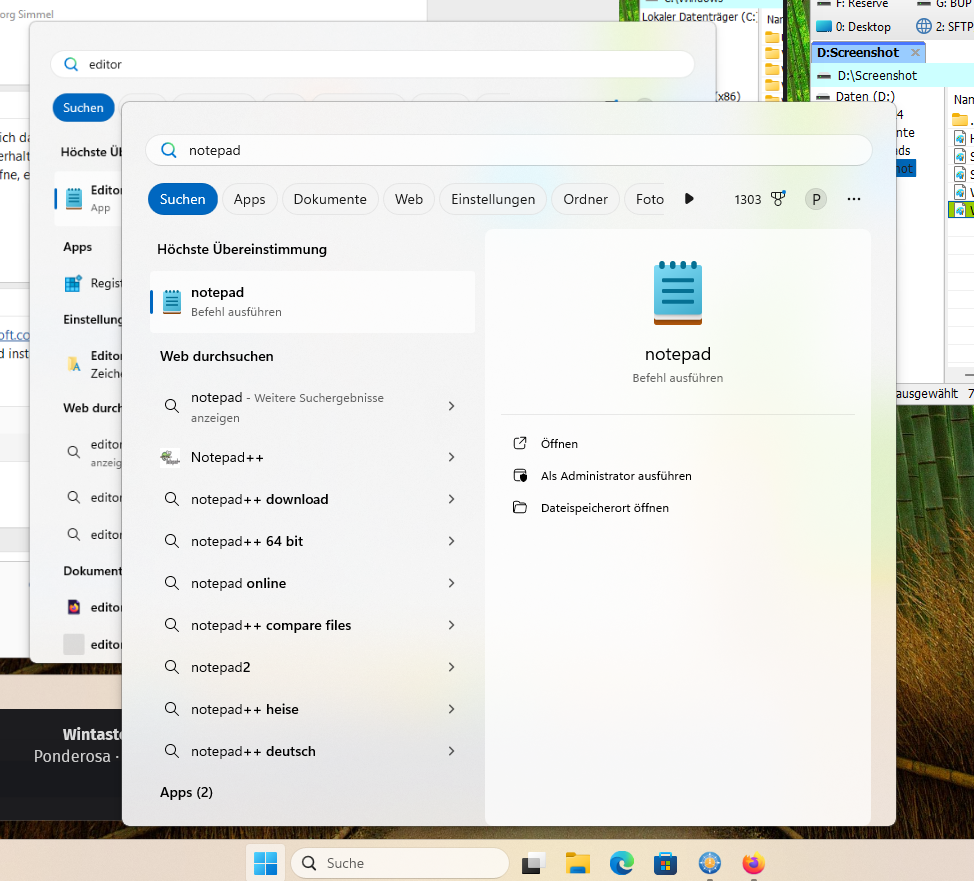Image resolution: width=974 pixels, height=881 pixels.
Task: Select 'notepad++ download' web suggestion
Action: click(x=260, y=500)
